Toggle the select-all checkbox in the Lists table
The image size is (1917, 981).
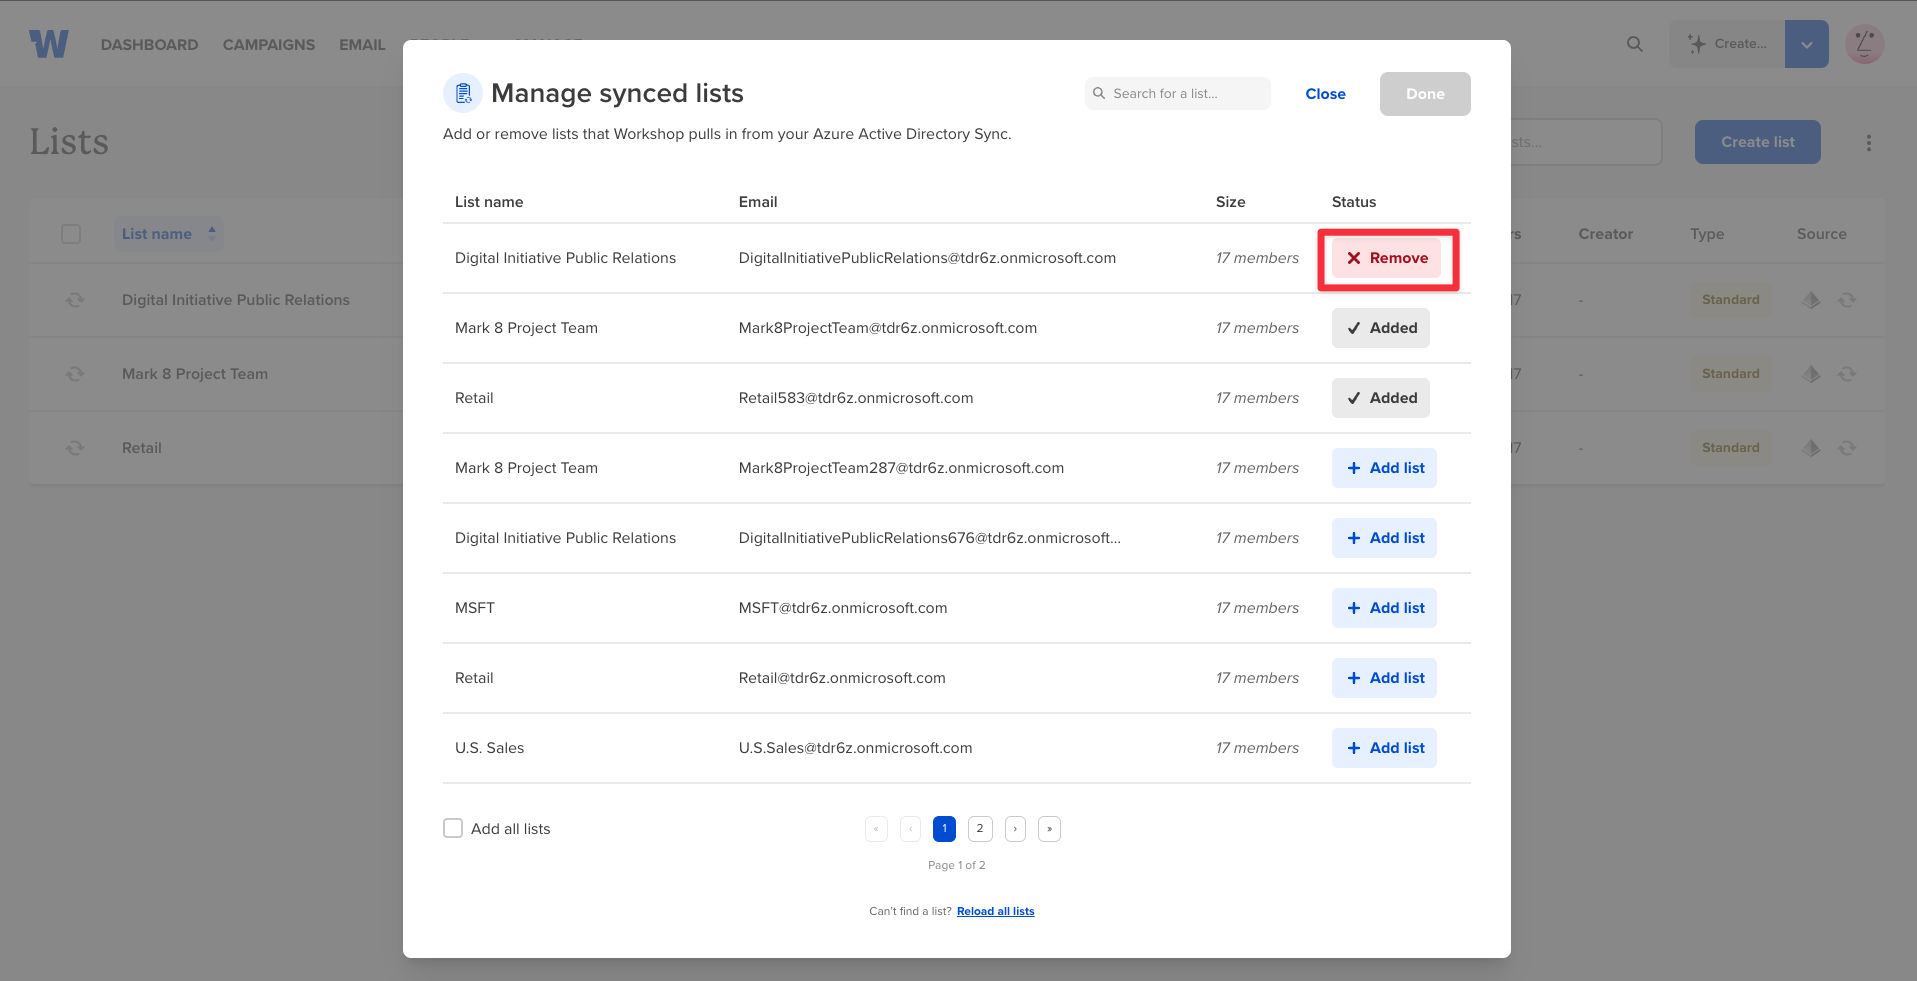pos(71,233)
